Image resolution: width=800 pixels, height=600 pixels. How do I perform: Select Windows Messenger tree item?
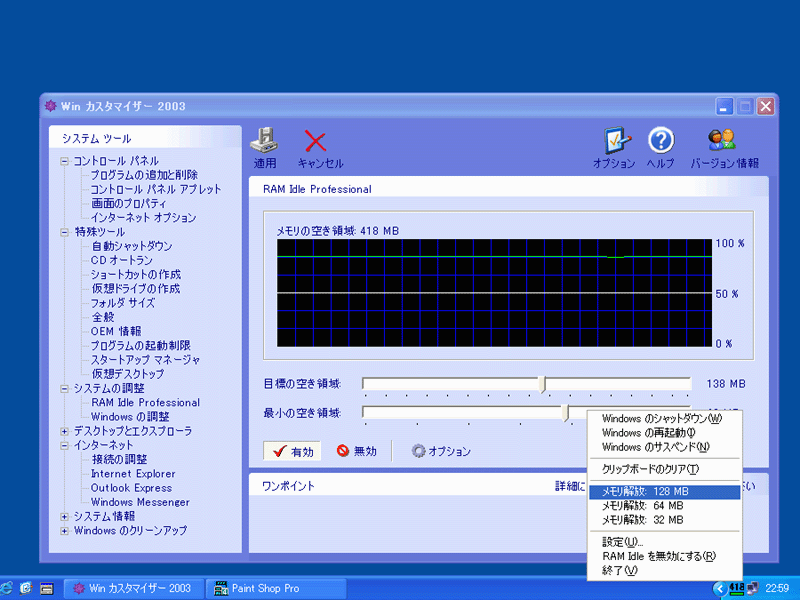click(x=140, y=503)
